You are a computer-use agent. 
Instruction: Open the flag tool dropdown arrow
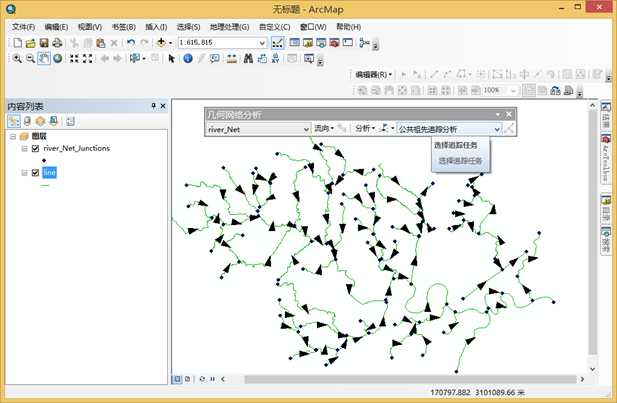(x=392, y=128)
